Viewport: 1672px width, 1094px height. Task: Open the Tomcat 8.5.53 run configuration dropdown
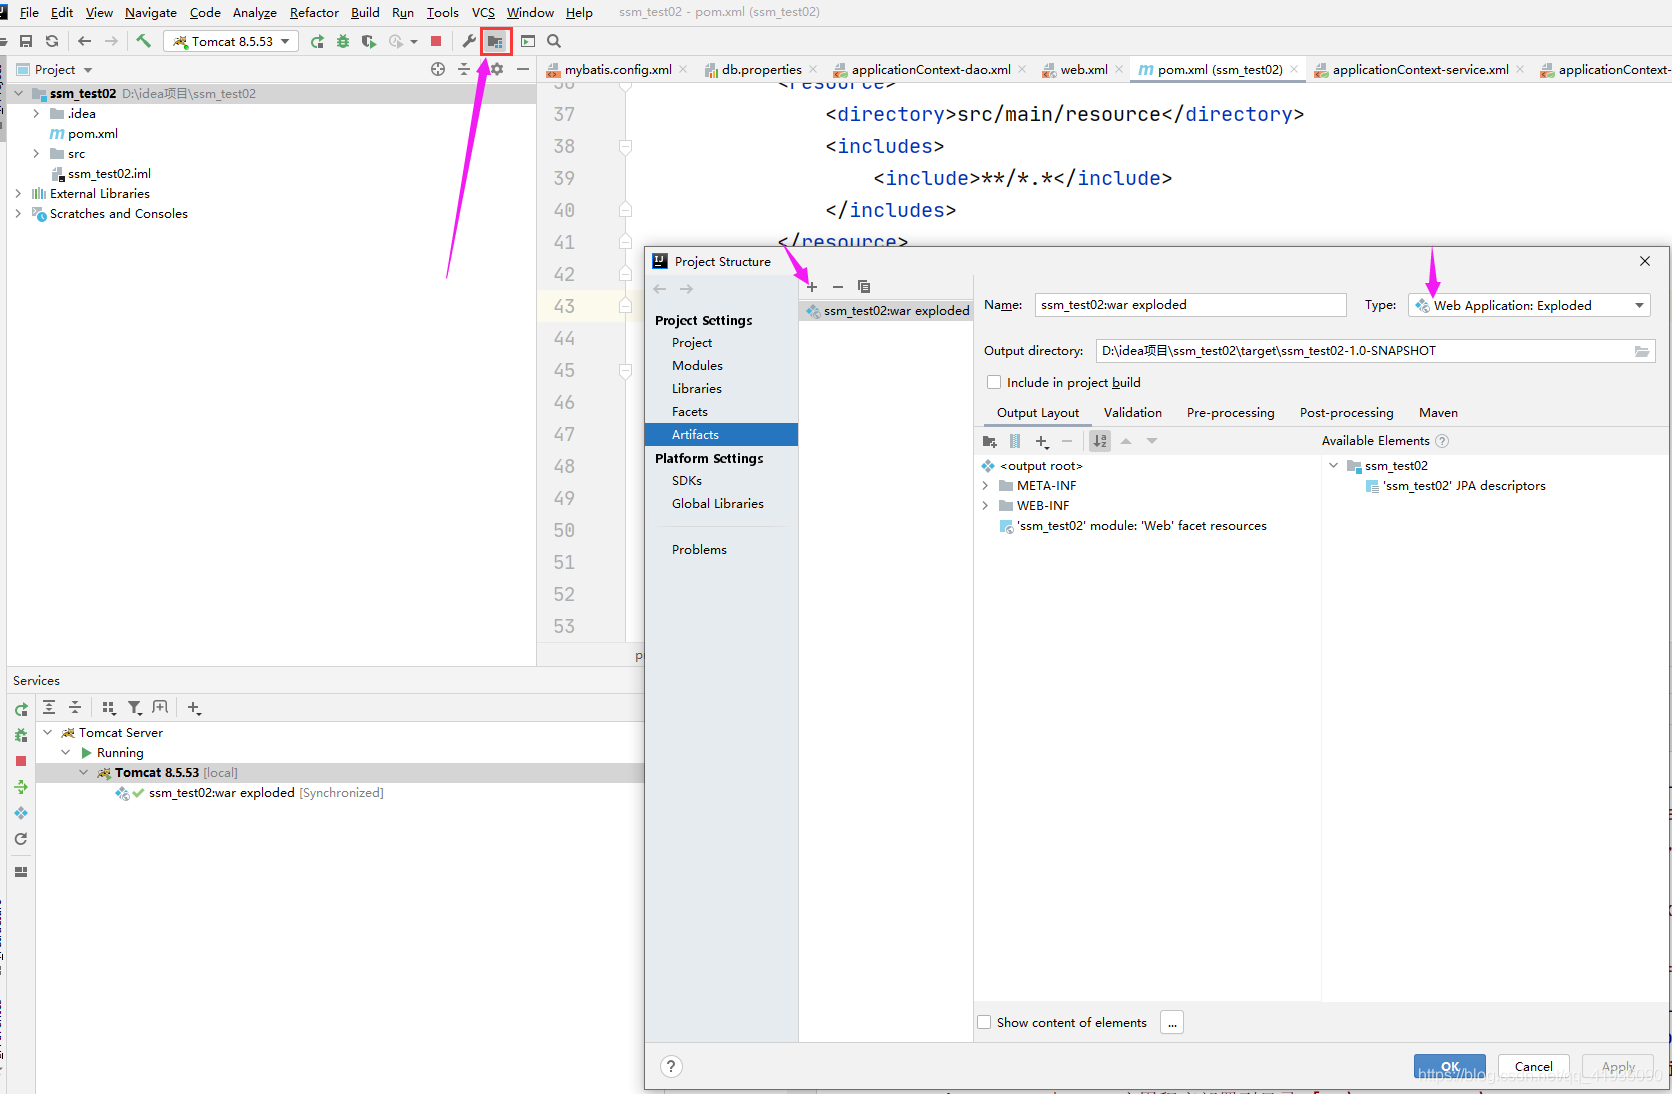[x=232, y=41]
